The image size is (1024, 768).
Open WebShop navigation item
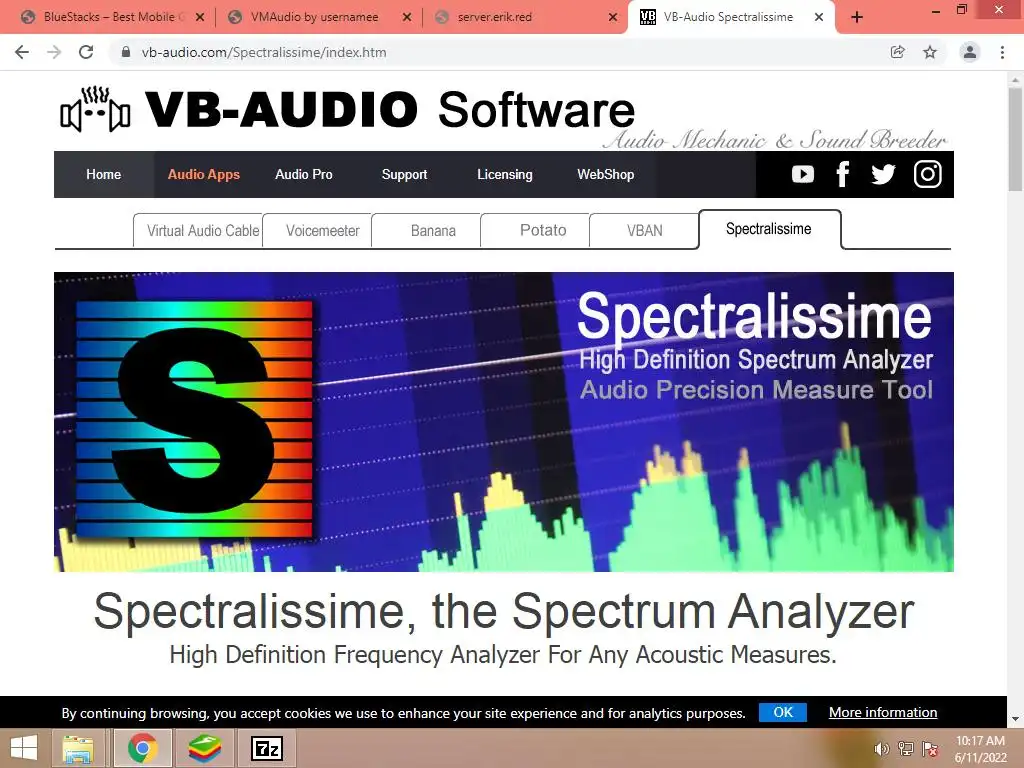(605, 174)
